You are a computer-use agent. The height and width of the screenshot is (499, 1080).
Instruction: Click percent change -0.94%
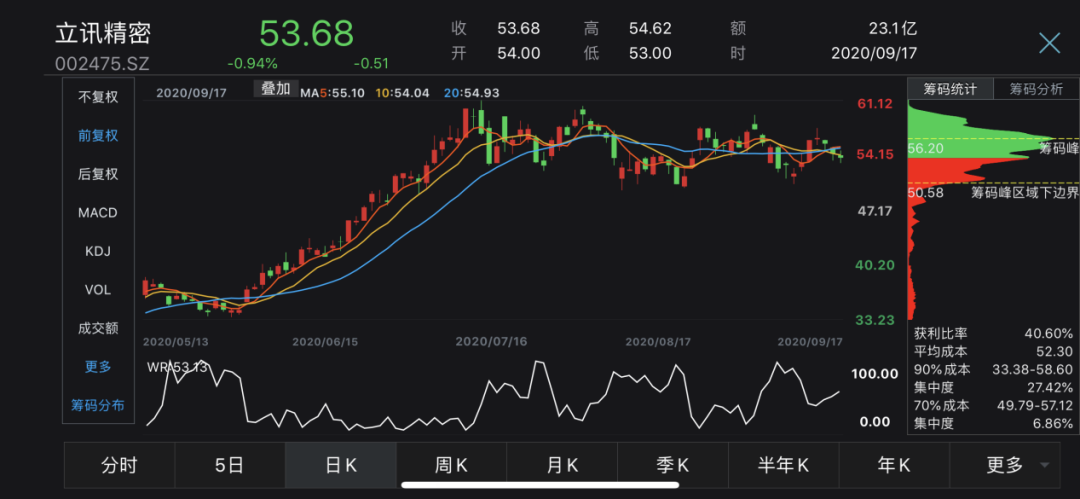[x=253, y=64]
